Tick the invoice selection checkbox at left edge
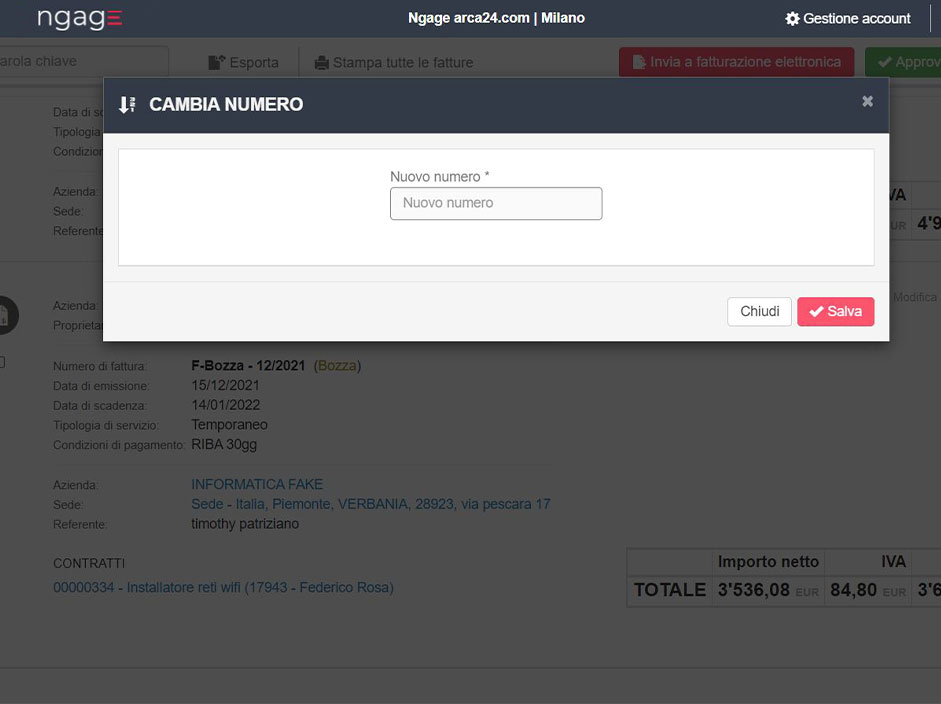Image resolution: width=941 pixels, height=704 pixels. [x=2, y=362]
